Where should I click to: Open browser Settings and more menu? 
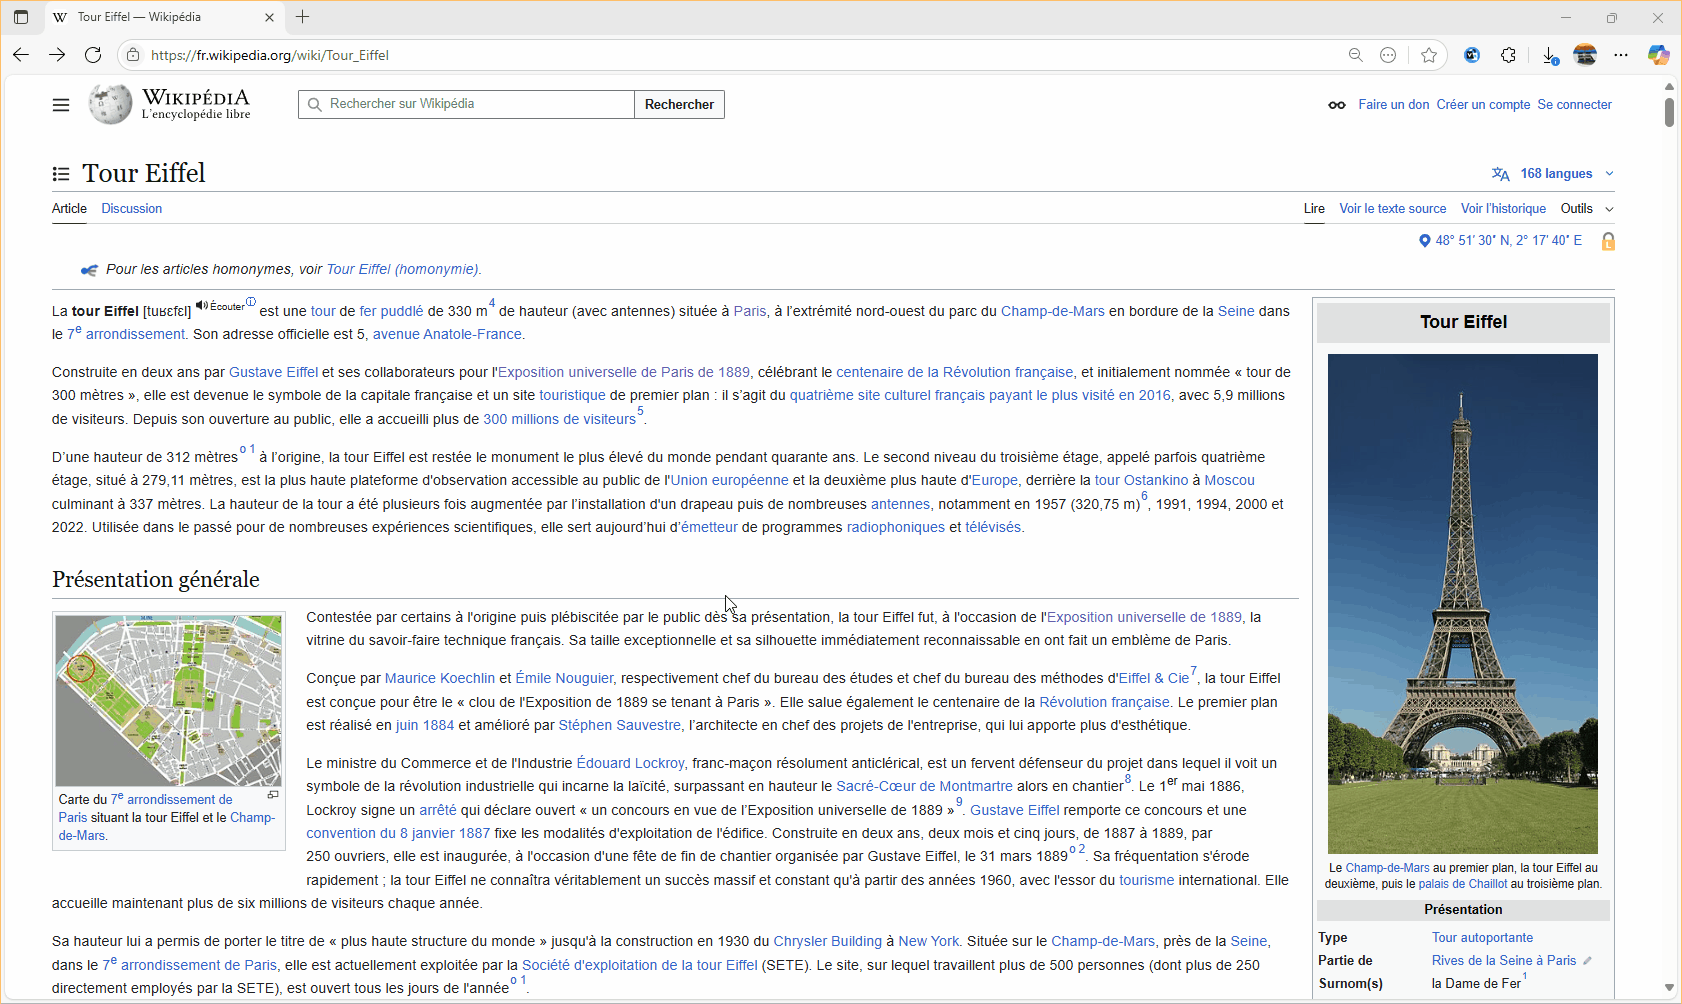(1621, 55)
